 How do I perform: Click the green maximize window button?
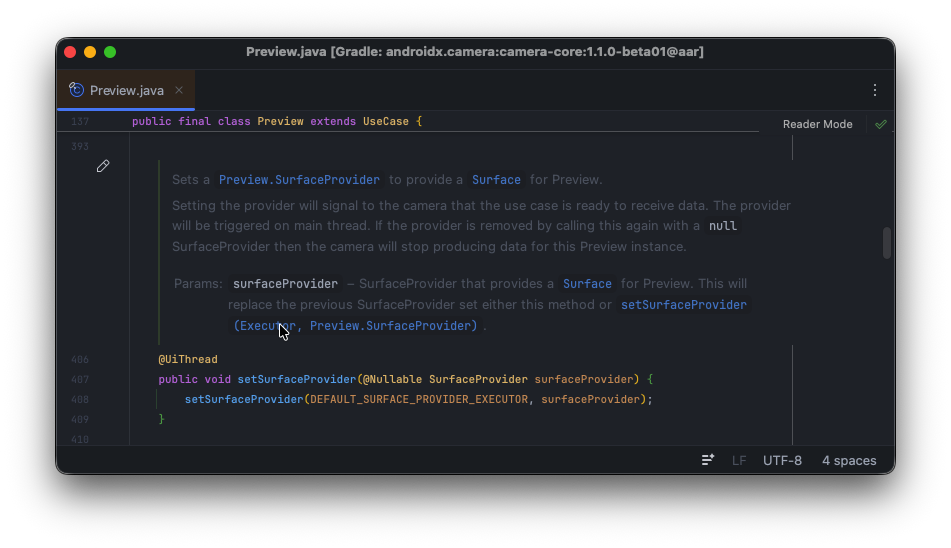110,52
